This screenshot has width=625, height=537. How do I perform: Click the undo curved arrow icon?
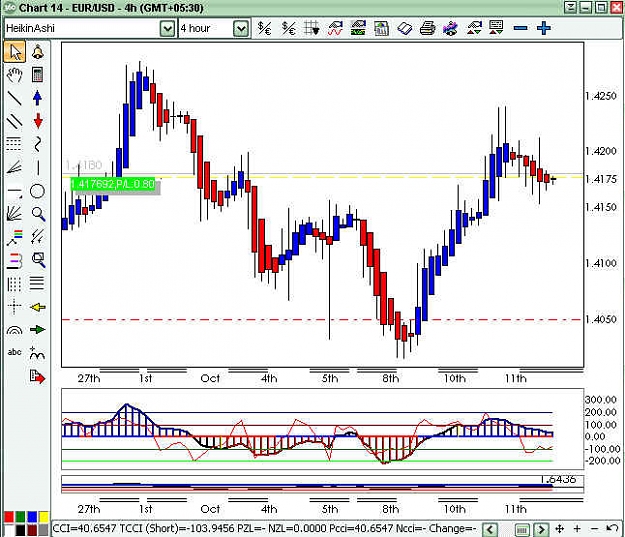pyautogui.click(x=612, y=529)
